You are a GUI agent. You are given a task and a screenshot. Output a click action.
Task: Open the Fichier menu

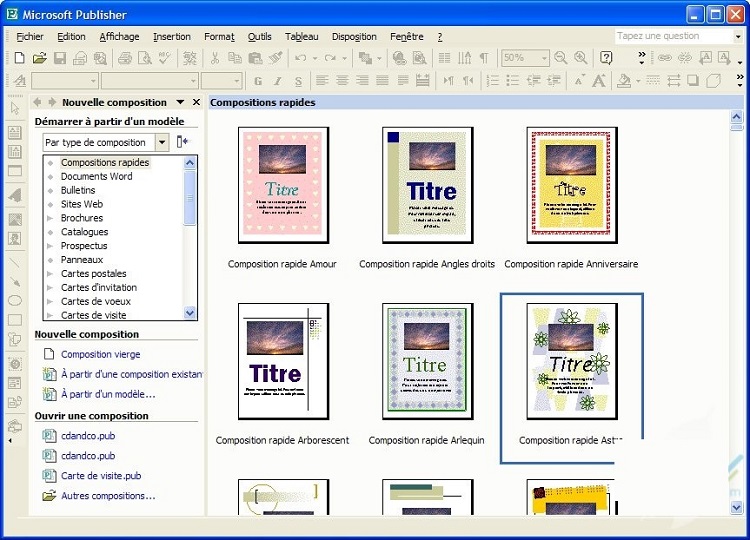point(30,37)
